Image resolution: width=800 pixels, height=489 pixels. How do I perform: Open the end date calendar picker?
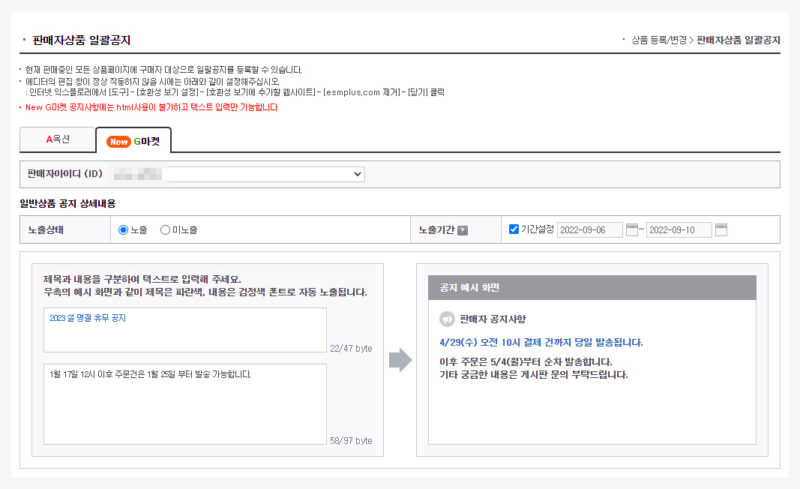(721, 230)
